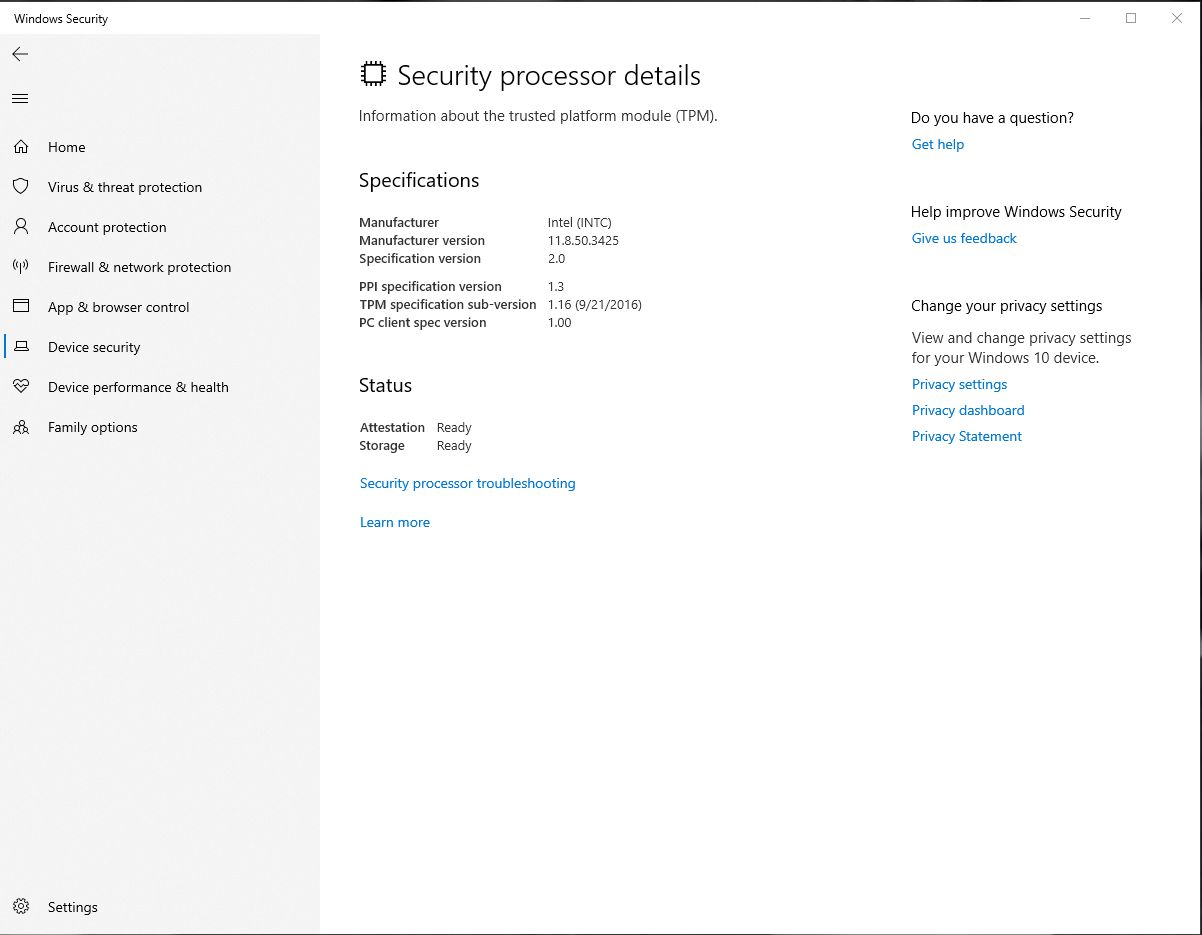Click the back arrow icon
1202x935 pixels.
(x=20, y=54)
